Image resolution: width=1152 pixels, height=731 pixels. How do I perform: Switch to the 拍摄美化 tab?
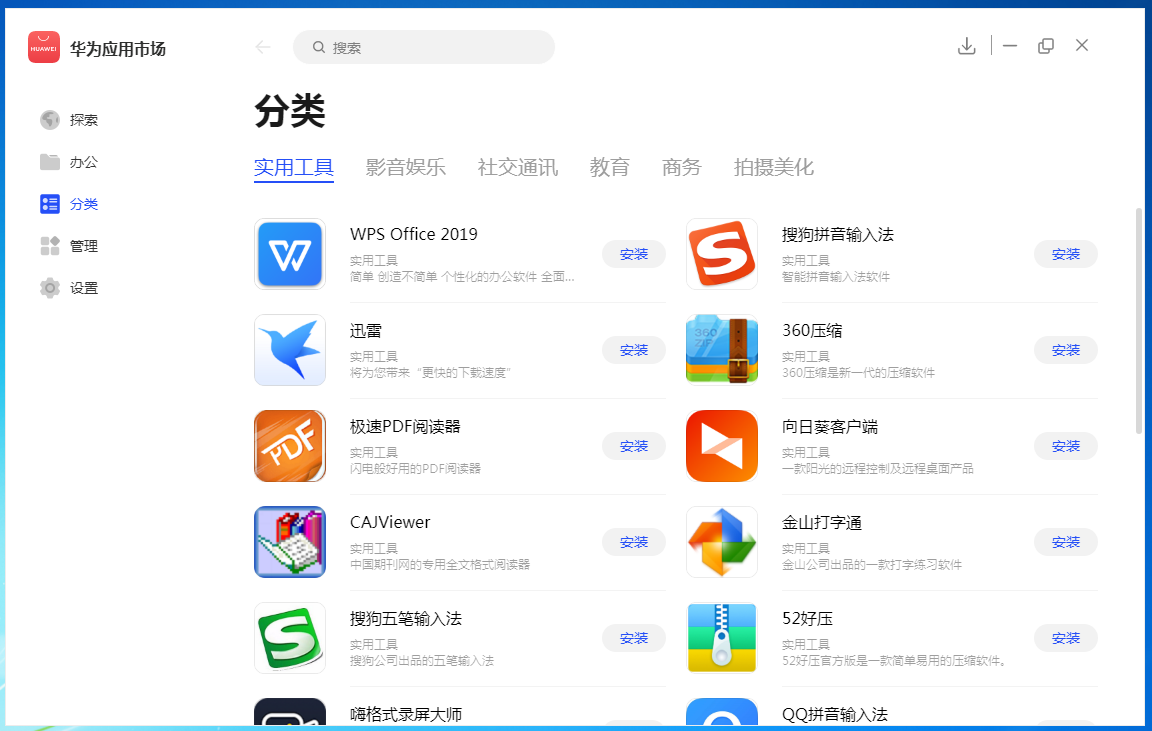tap(774, 168)
